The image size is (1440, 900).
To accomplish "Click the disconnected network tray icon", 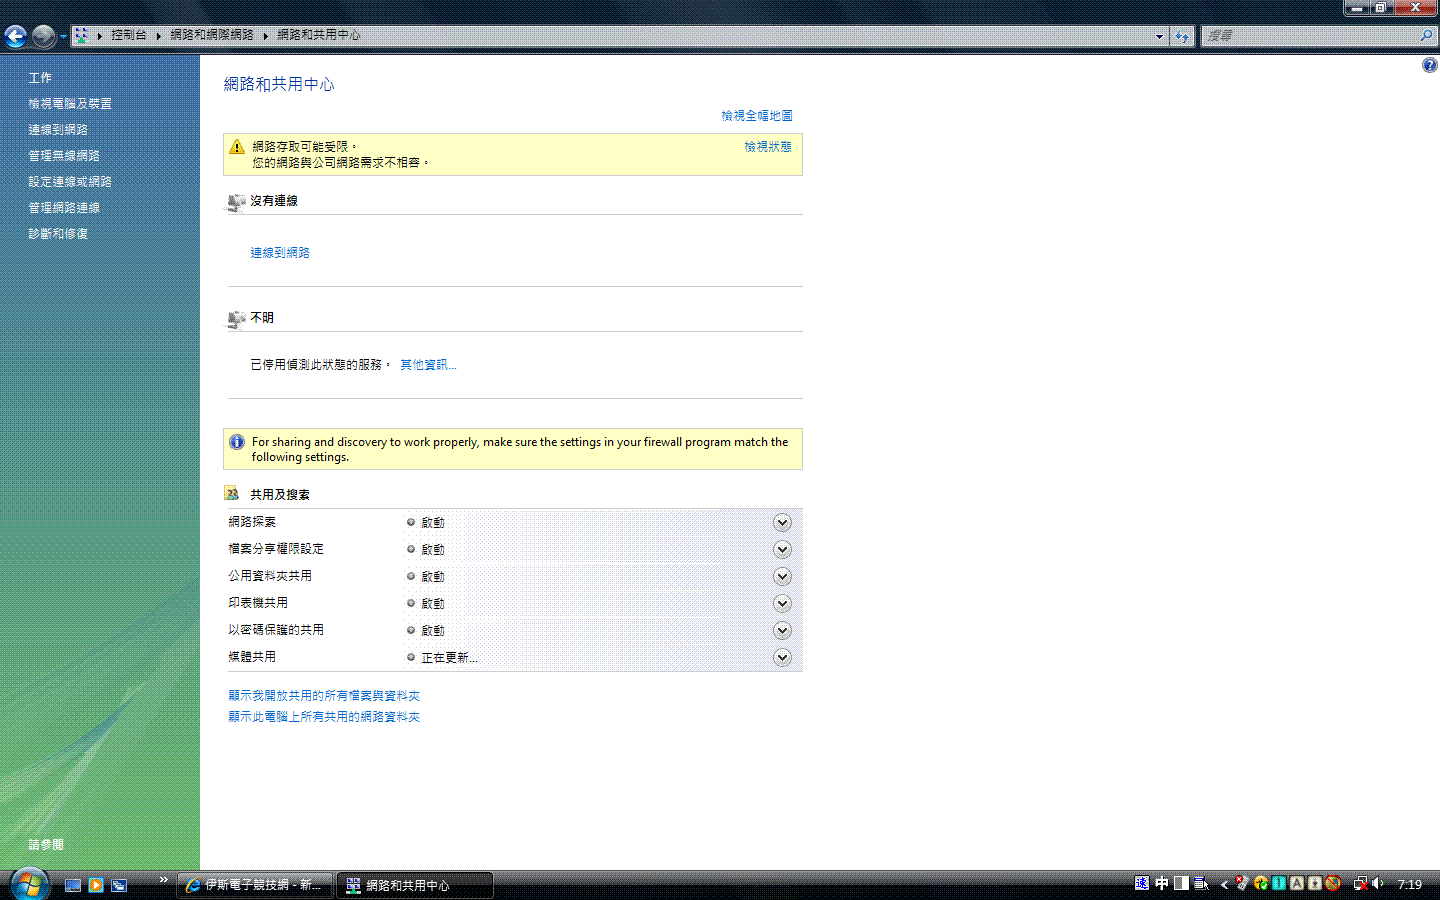I will tap(1360, 884).
